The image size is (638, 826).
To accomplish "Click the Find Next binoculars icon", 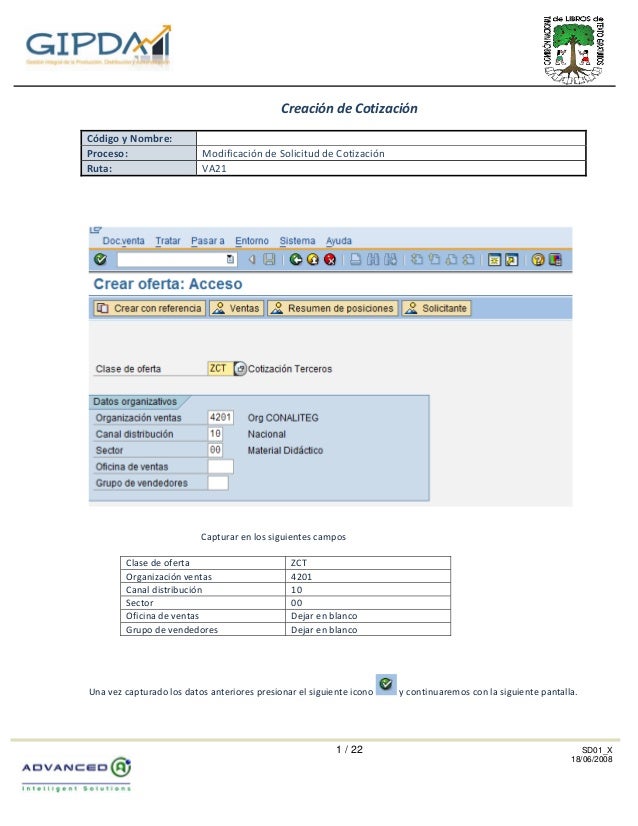I will tap(390, 259).
